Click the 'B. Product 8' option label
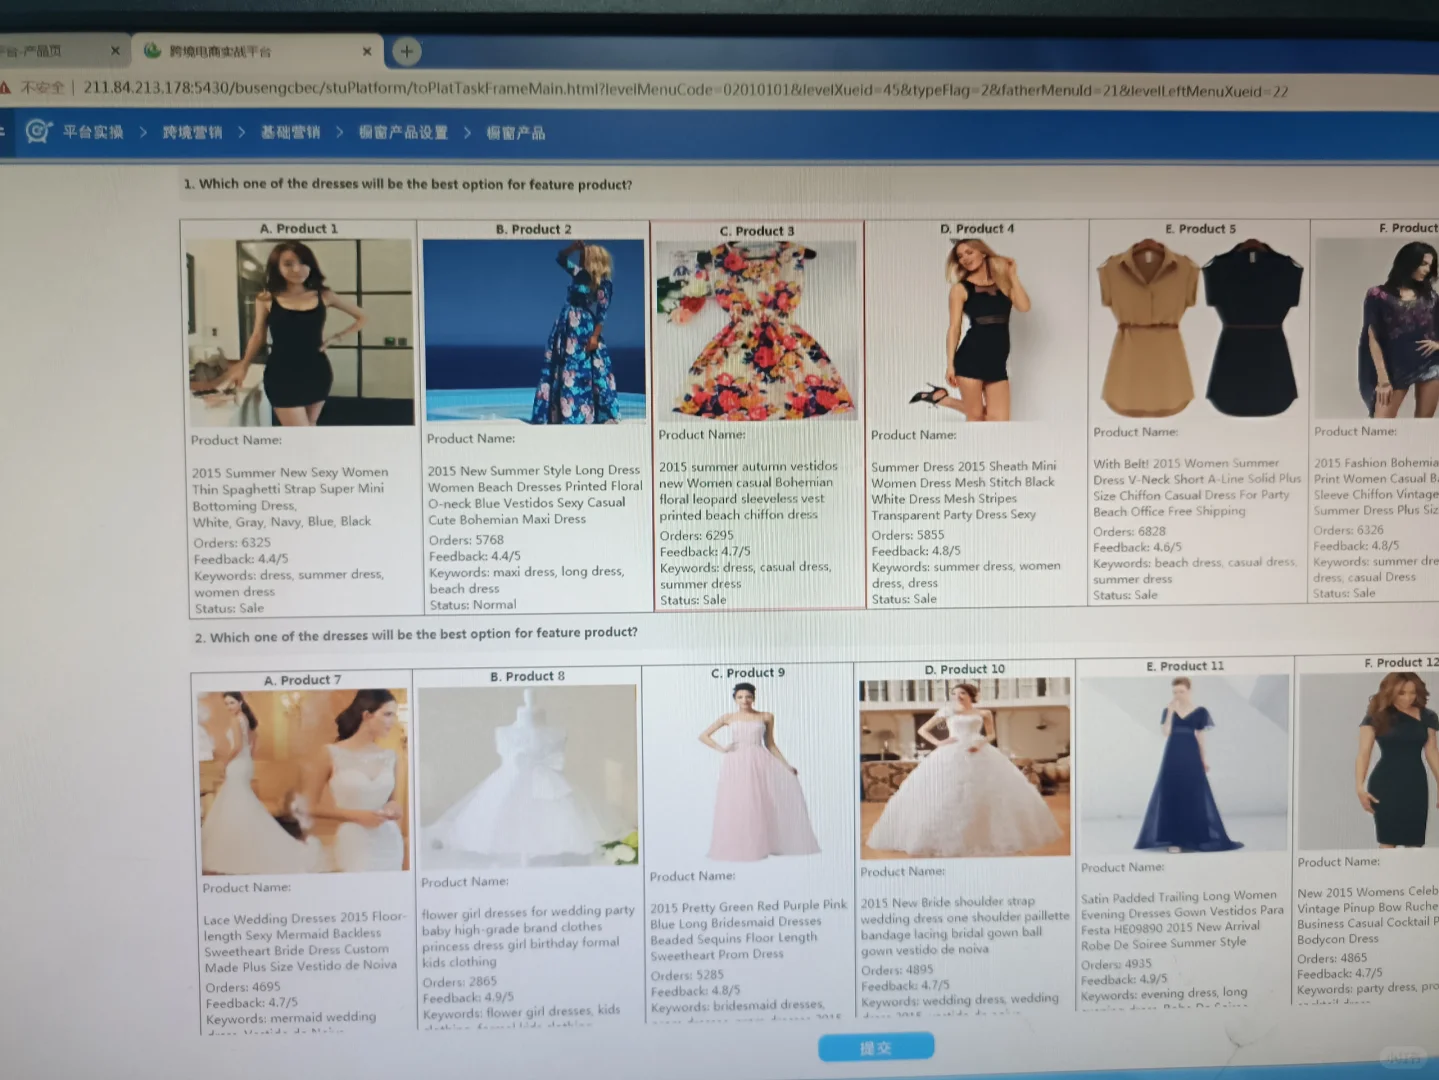The height and width of the screenshot is (1080, 1439). pos(528,677)
